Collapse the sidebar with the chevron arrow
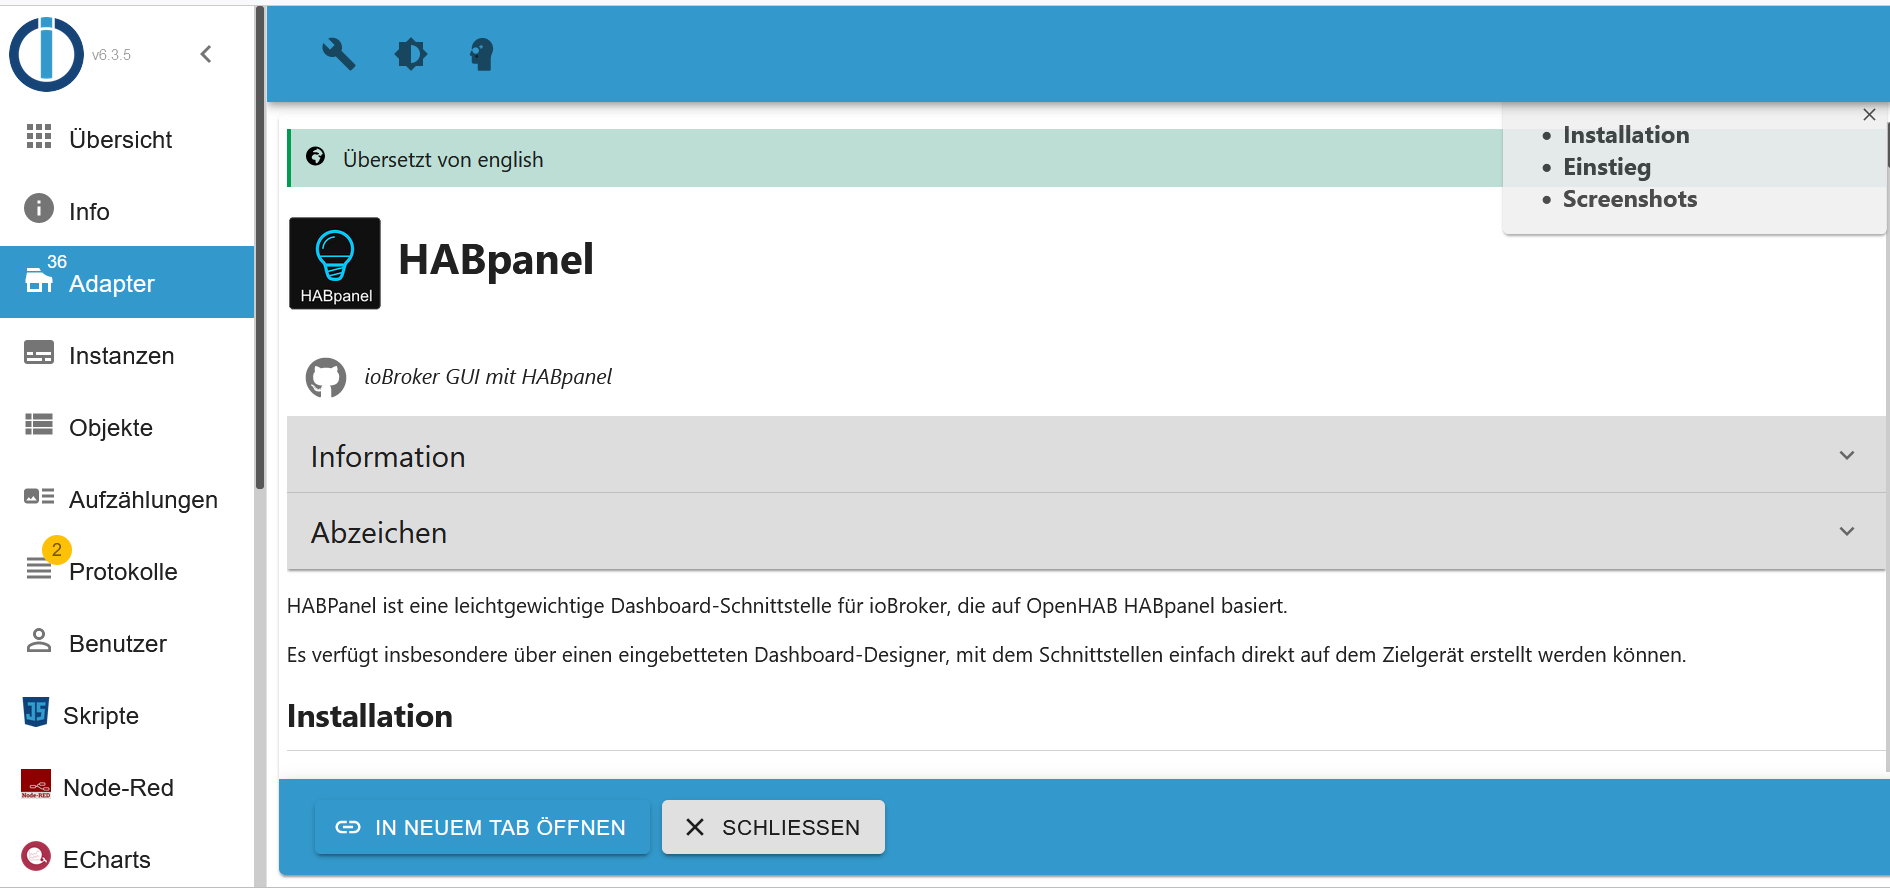 pyautogui.click(x=206, y=54)
